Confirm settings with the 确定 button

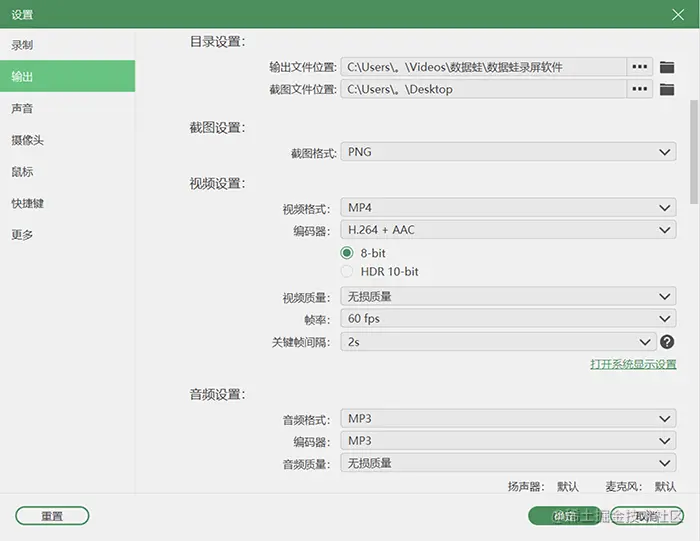coord(564,516)
